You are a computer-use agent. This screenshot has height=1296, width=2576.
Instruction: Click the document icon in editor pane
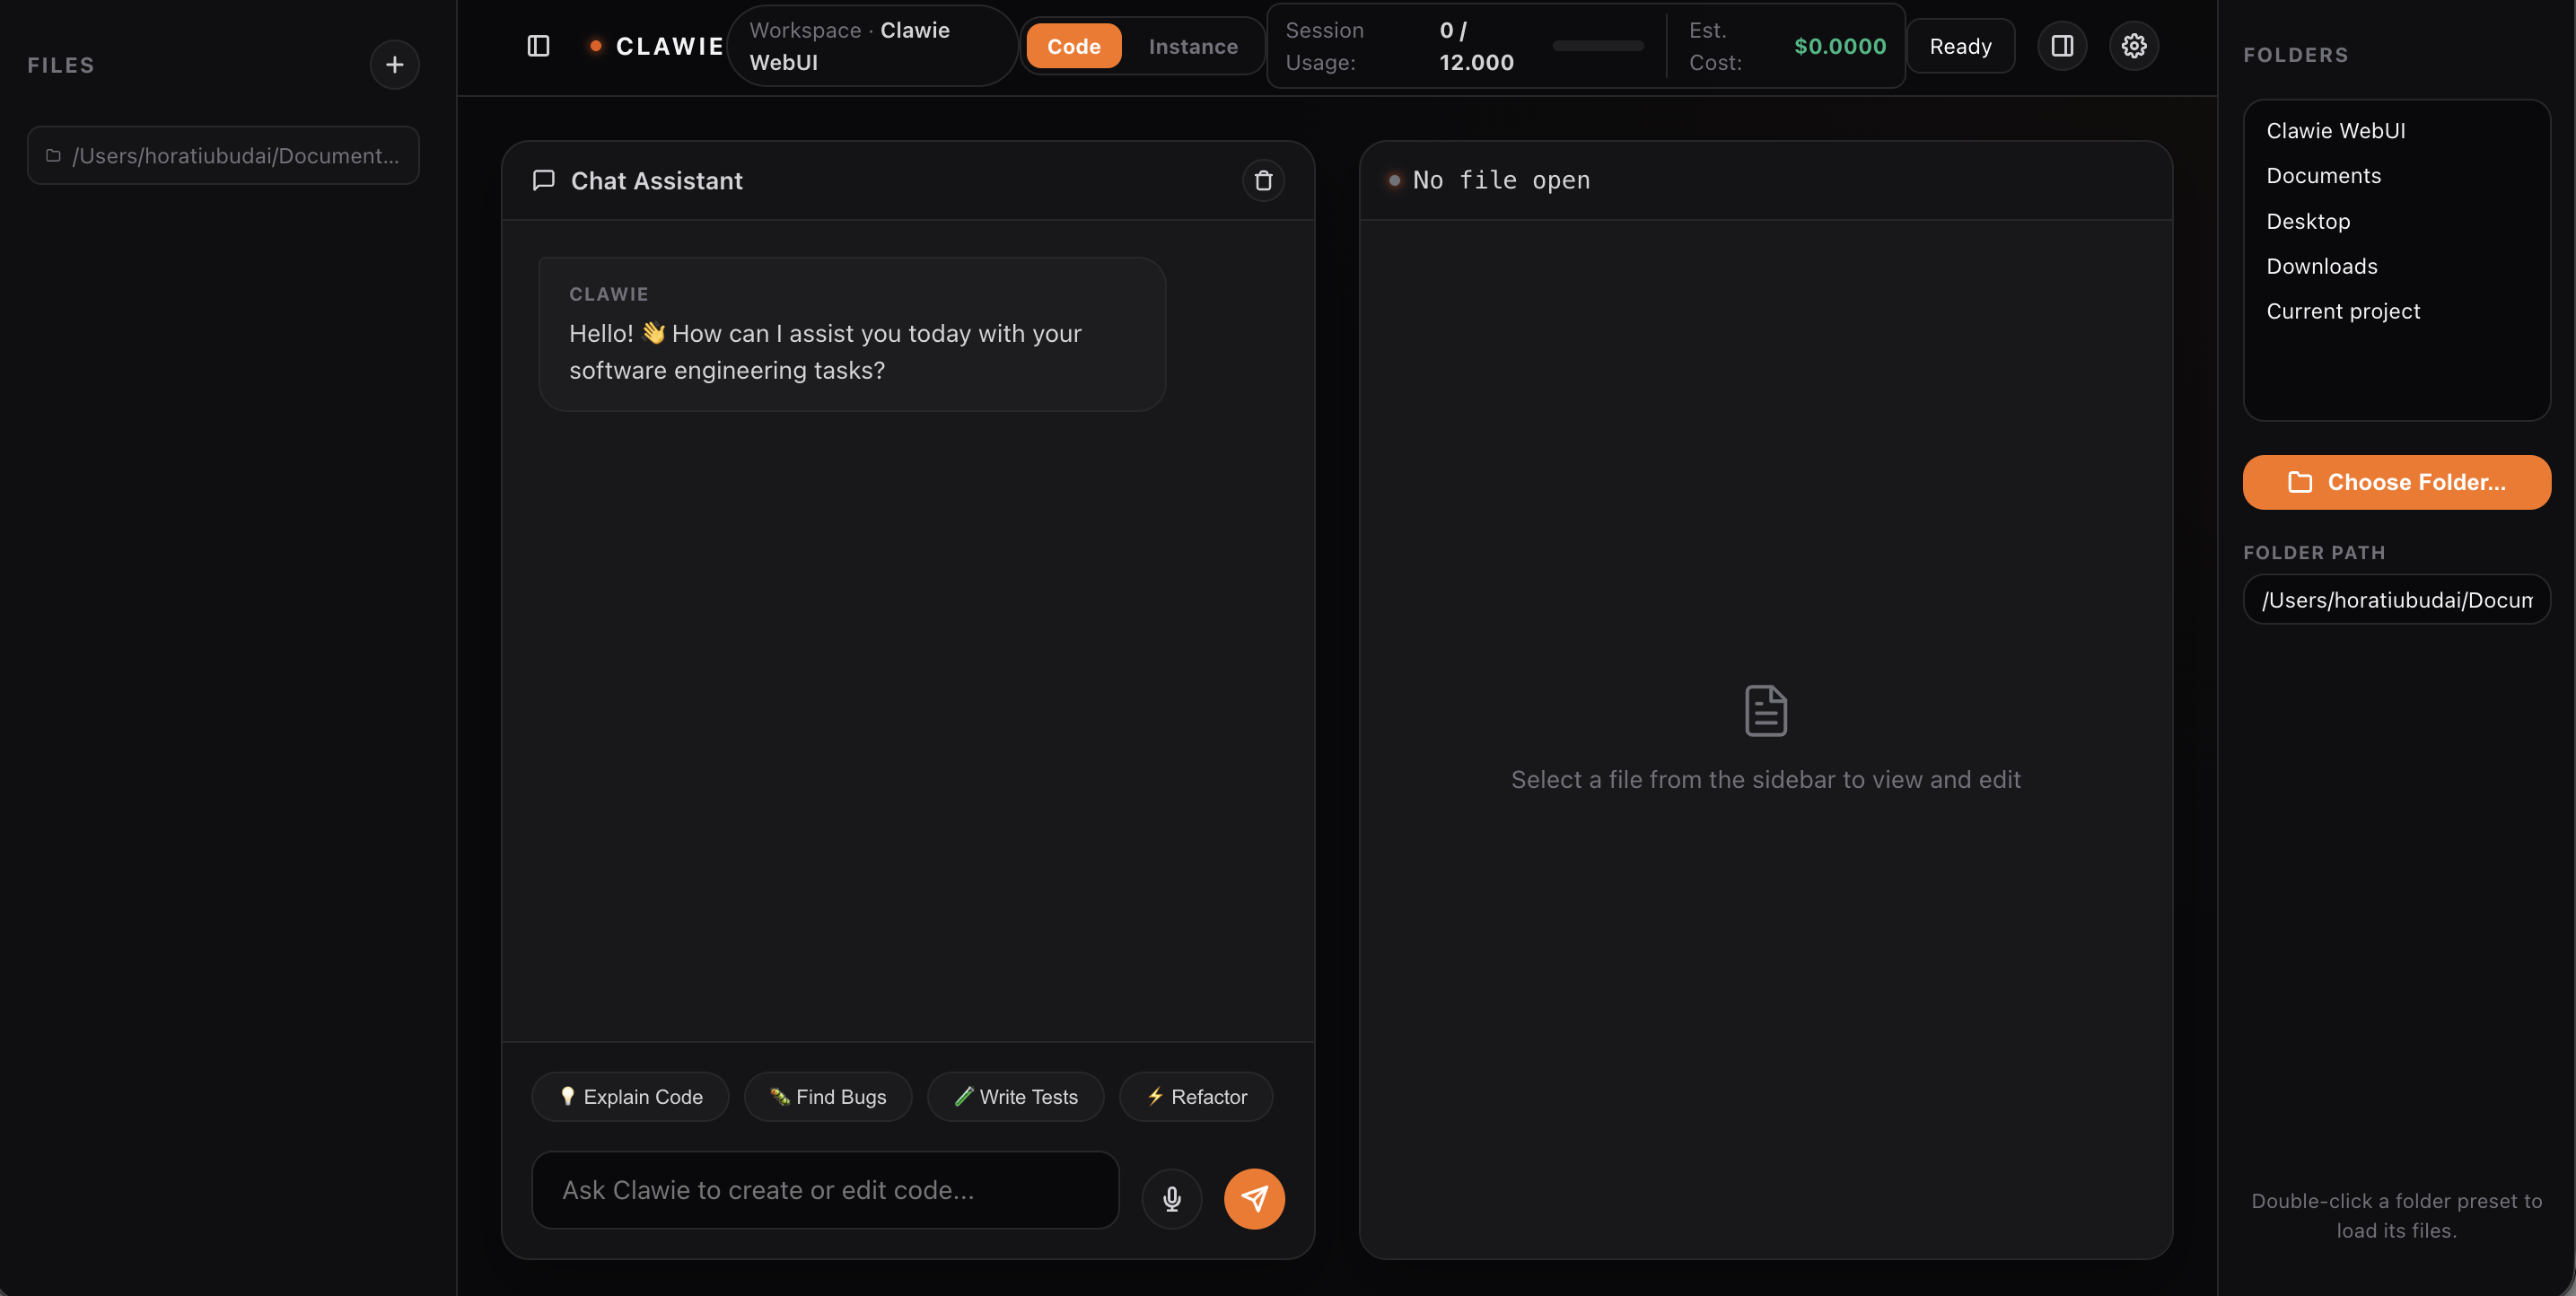click(1766, 711)
